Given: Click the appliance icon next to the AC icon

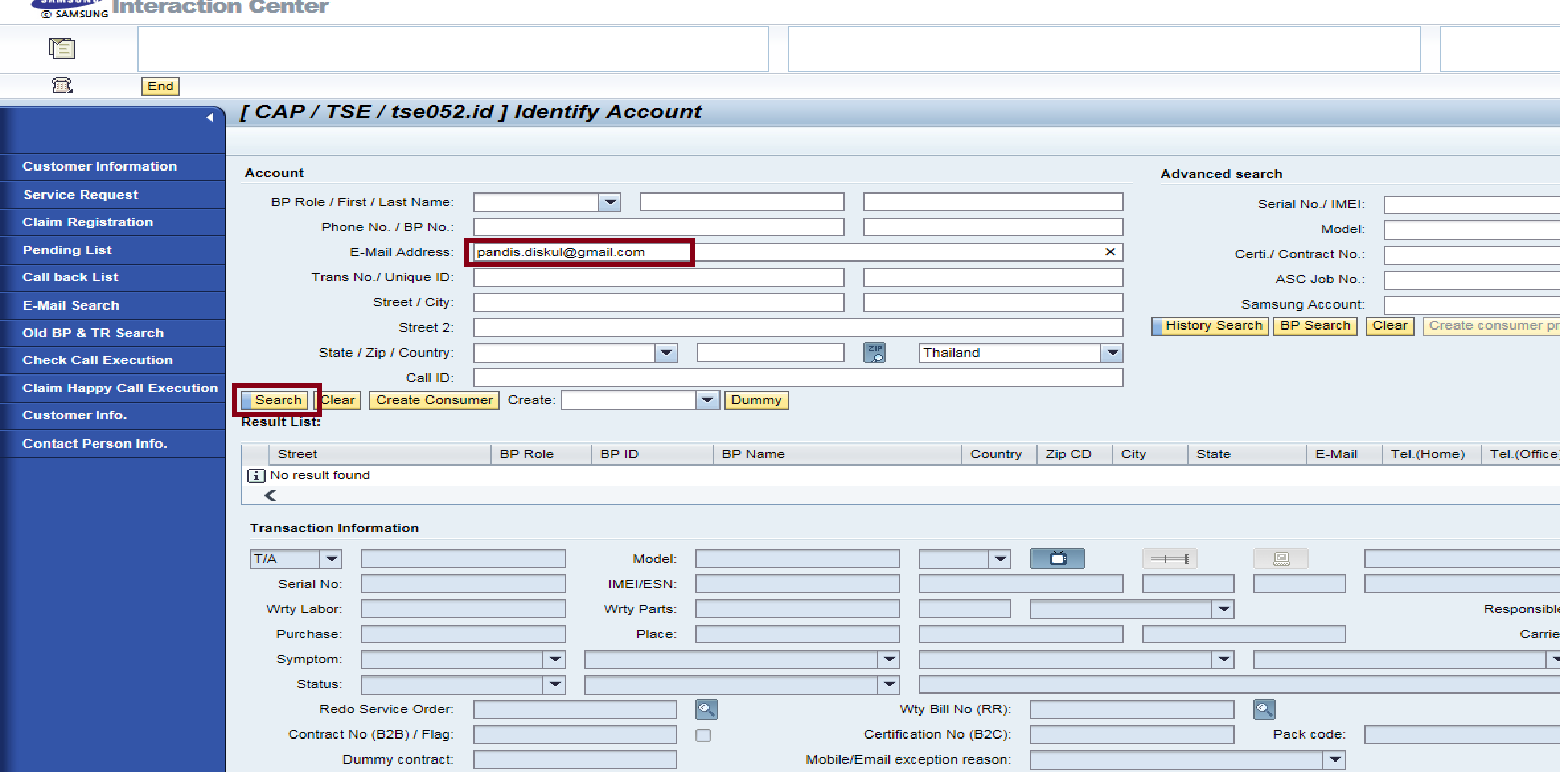Looking at the screenshot, I should tap(1281, 559).
